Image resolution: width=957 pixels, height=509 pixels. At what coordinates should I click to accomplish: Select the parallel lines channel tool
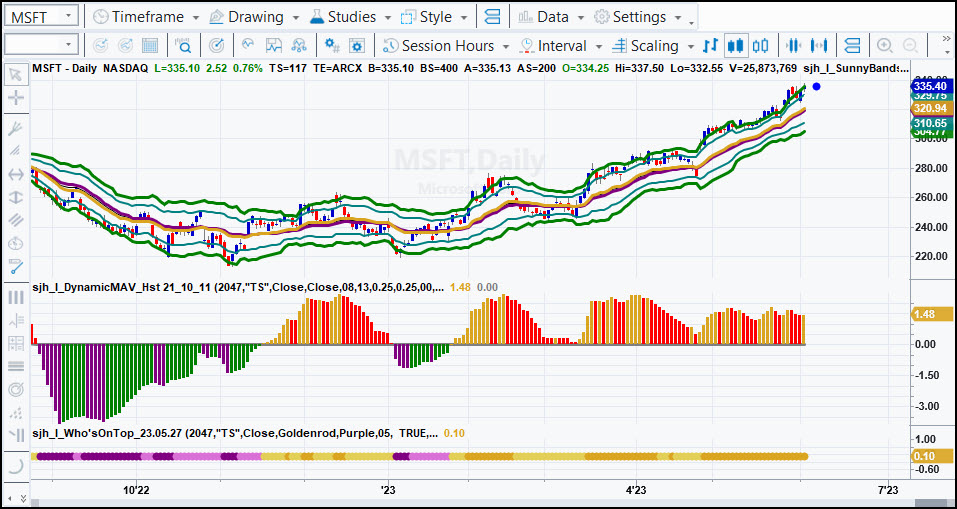coord(15,220)
